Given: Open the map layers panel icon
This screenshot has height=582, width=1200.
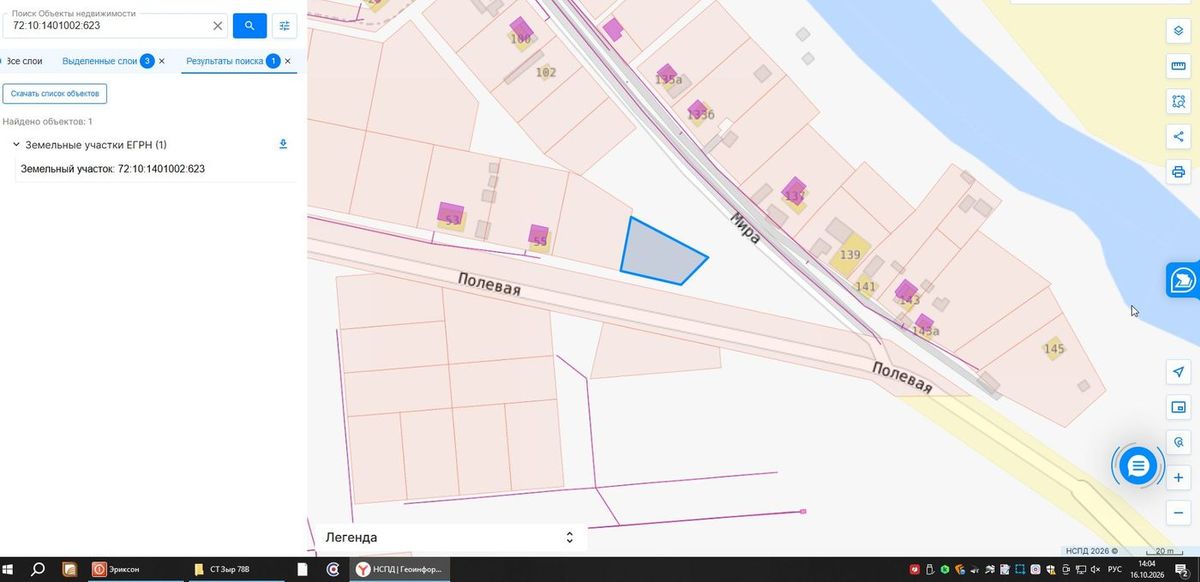Looking at the screenshot, I should [1178, 30].
